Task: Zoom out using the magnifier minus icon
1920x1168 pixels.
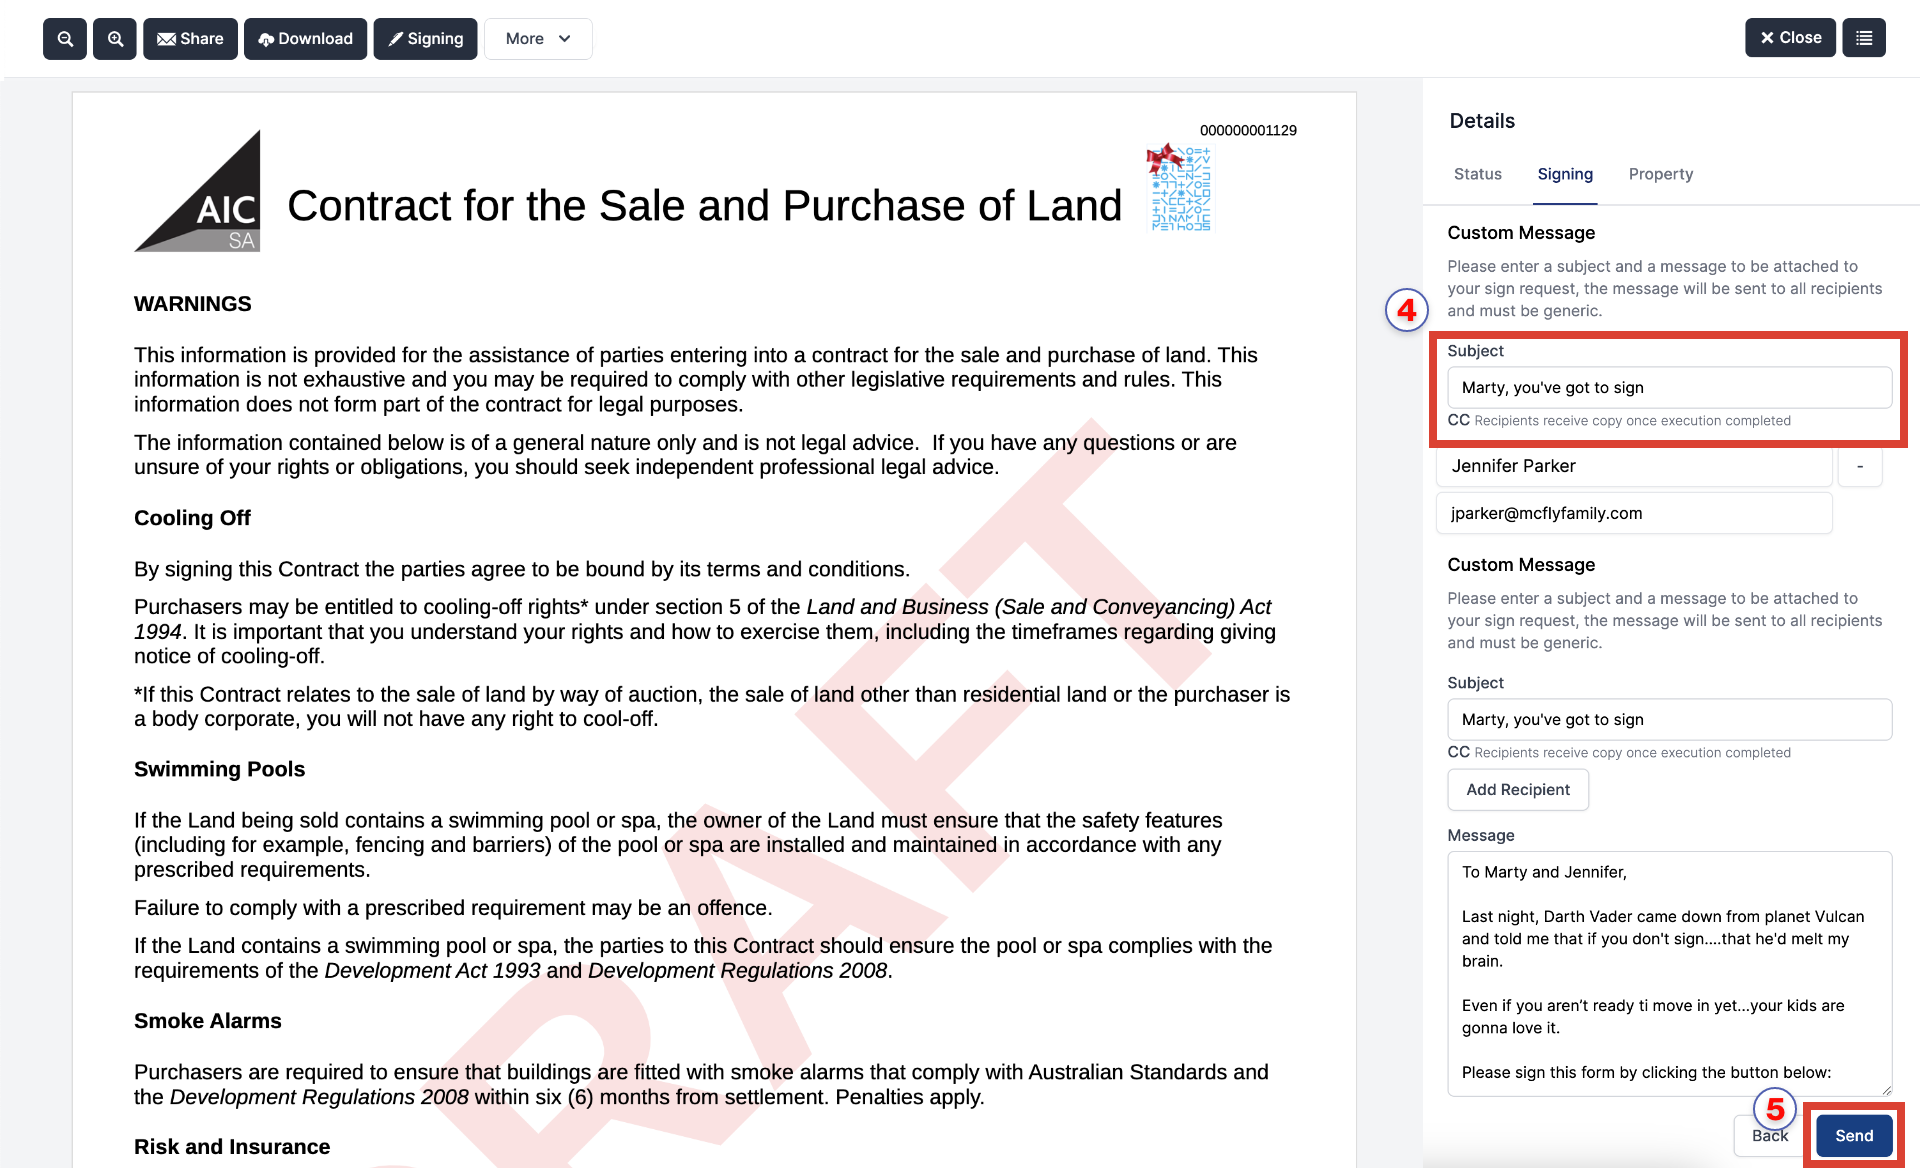Action: click(x=65, y=39)
